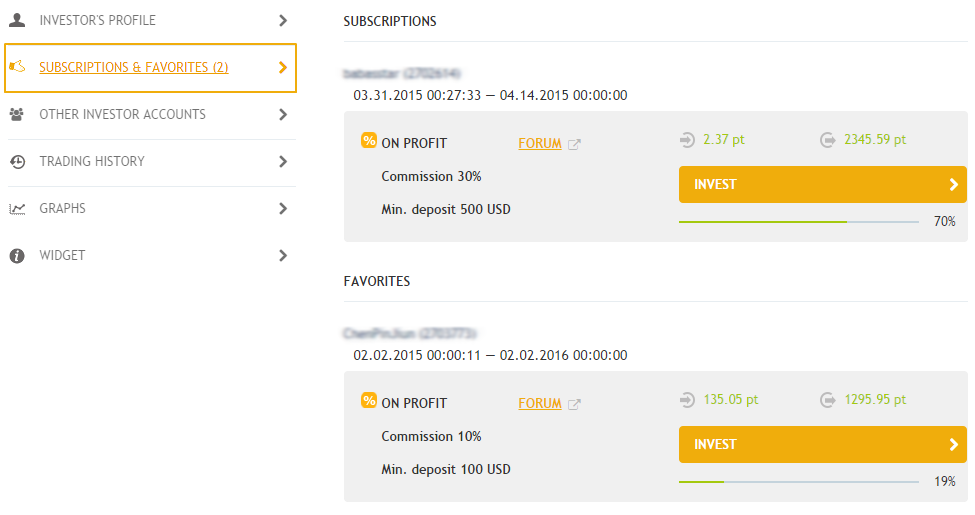
Task: Click the Other Investor Accounts group icon
Action: point(17,114)
